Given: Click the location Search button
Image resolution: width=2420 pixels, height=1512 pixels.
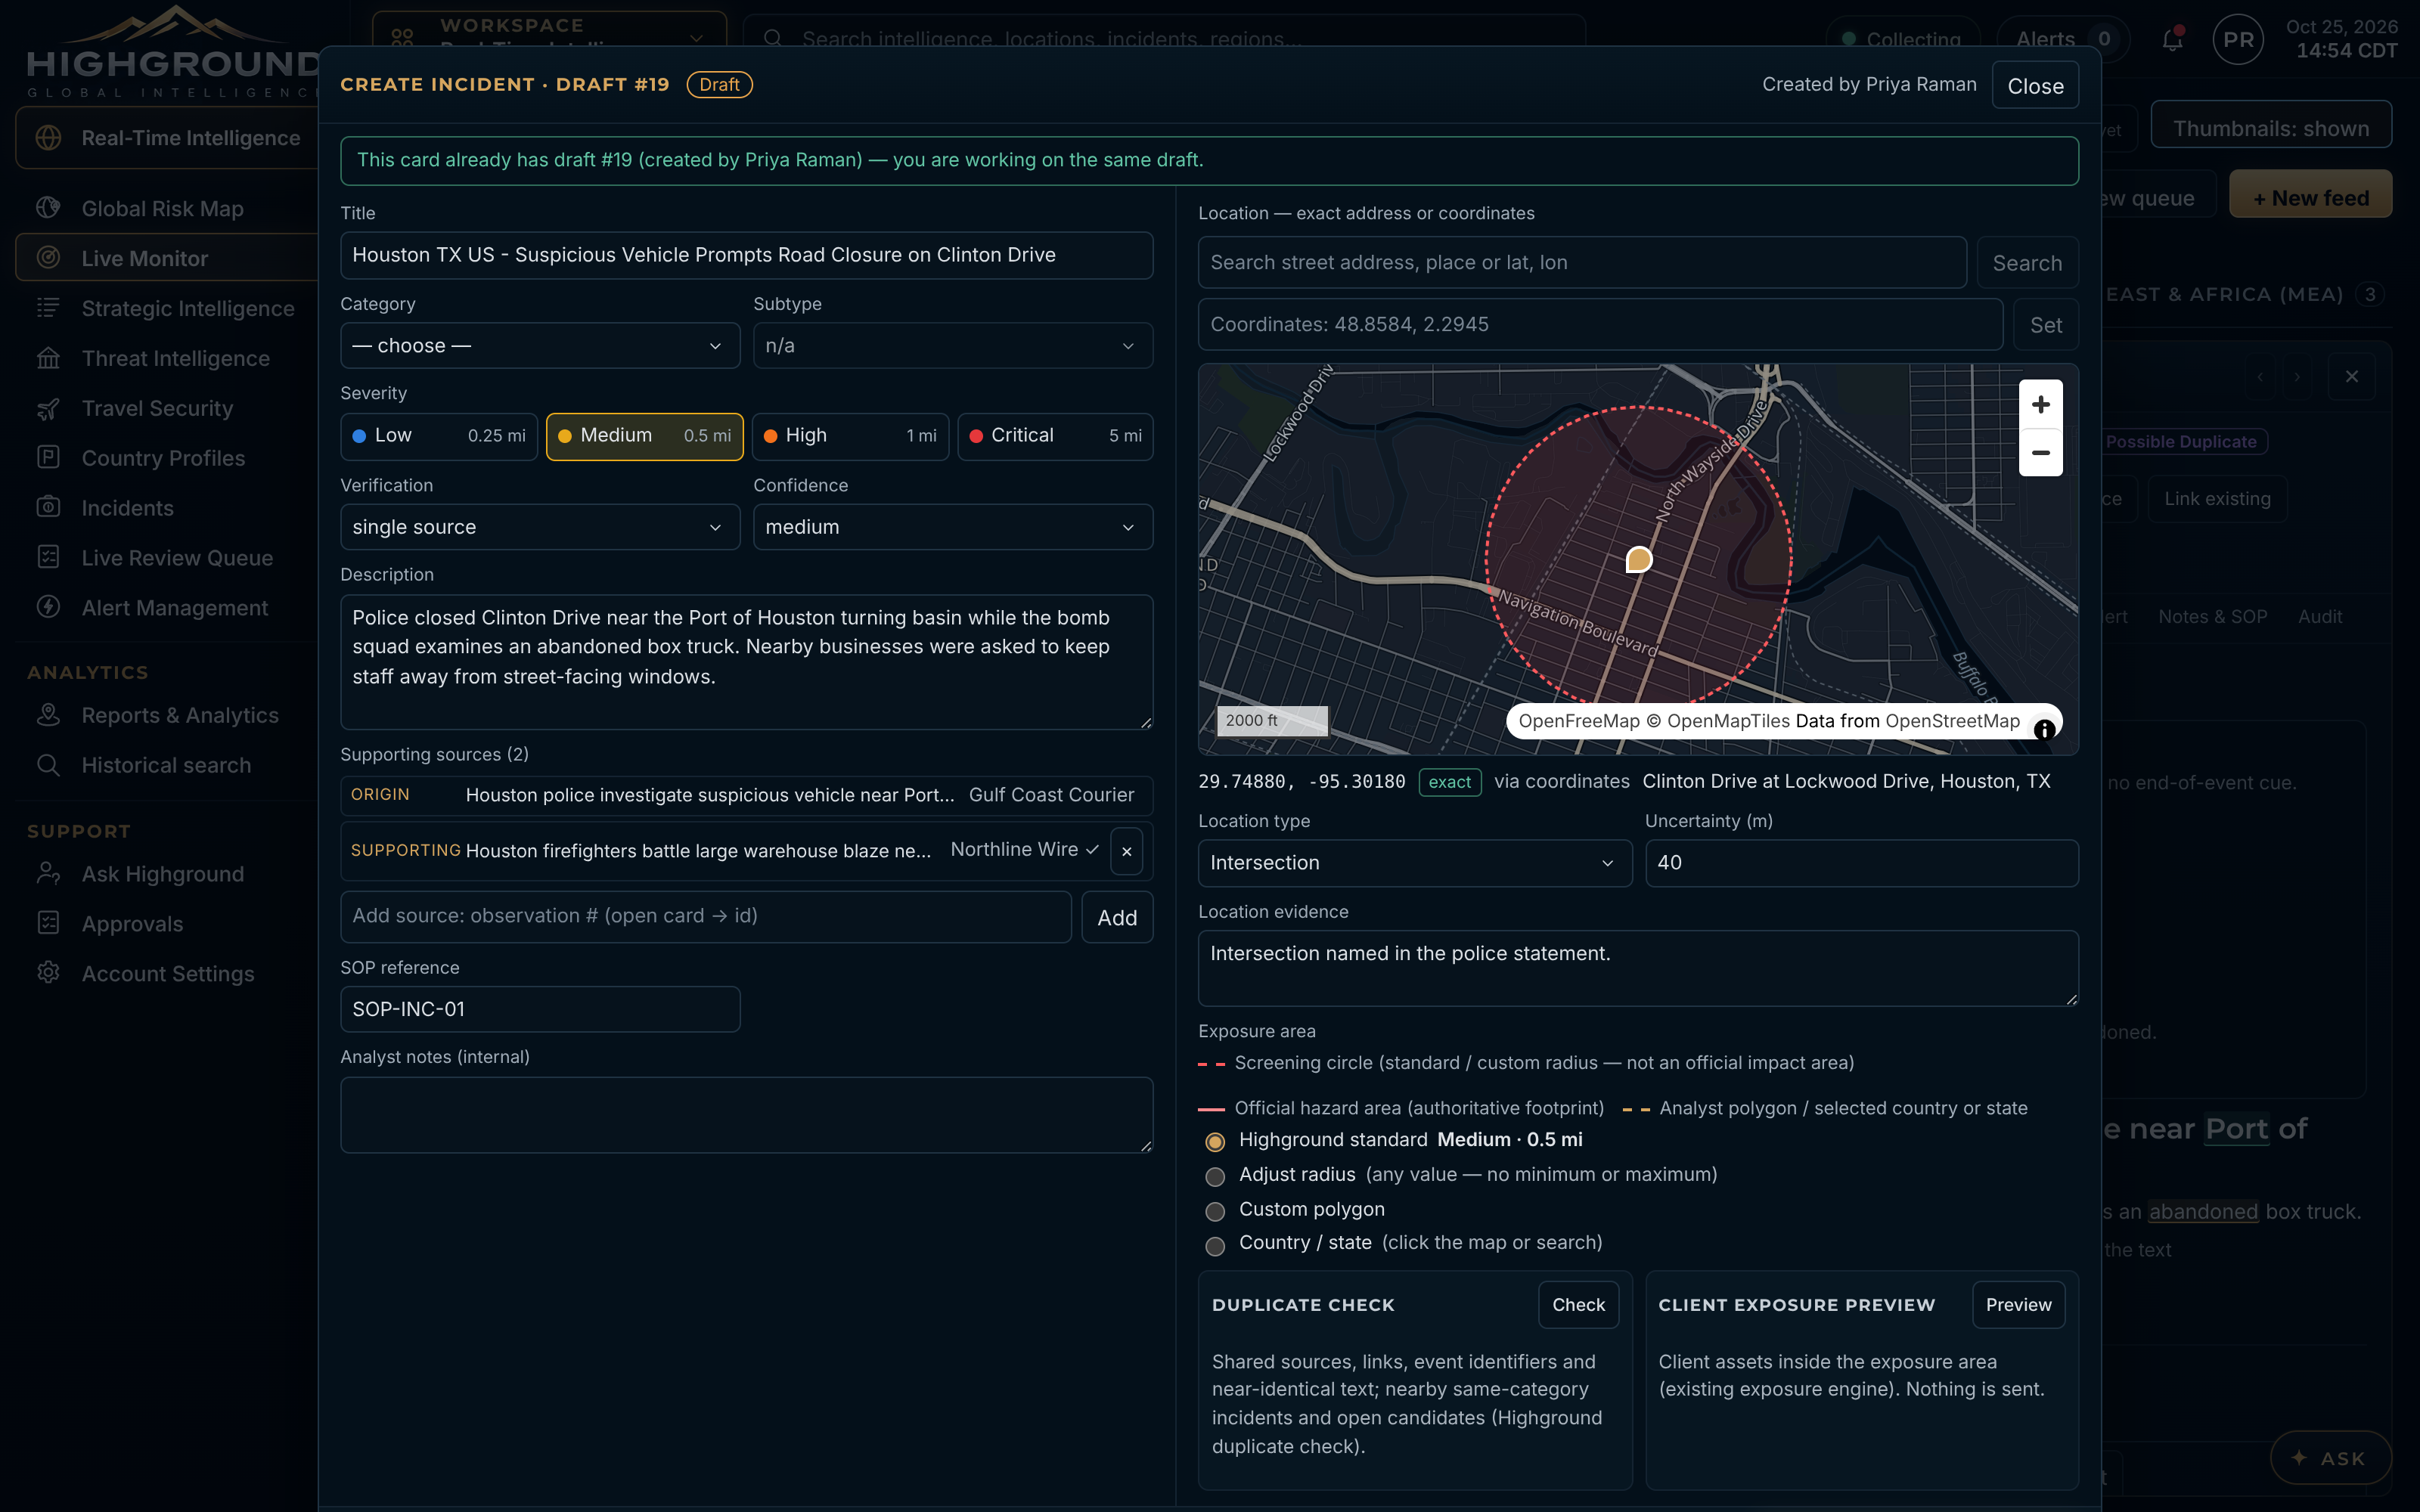Looking at the screenshot, I should 2027,263.
